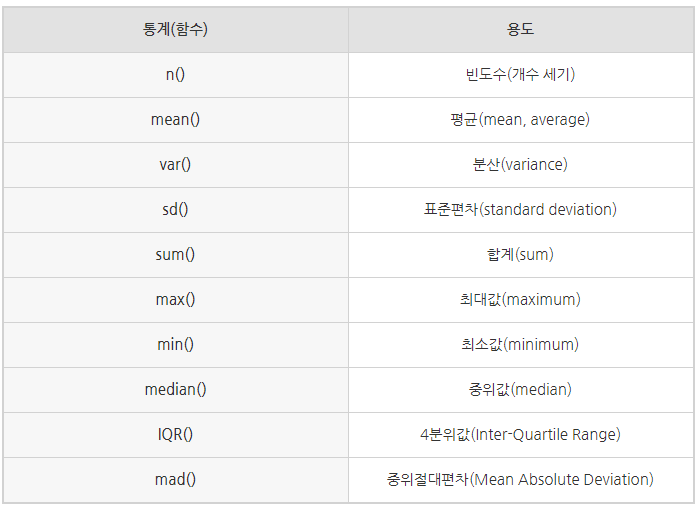Select the 표준편차(standard deviation) cell
The width and height of the screenshot is (698, 506).
point(521,210)
